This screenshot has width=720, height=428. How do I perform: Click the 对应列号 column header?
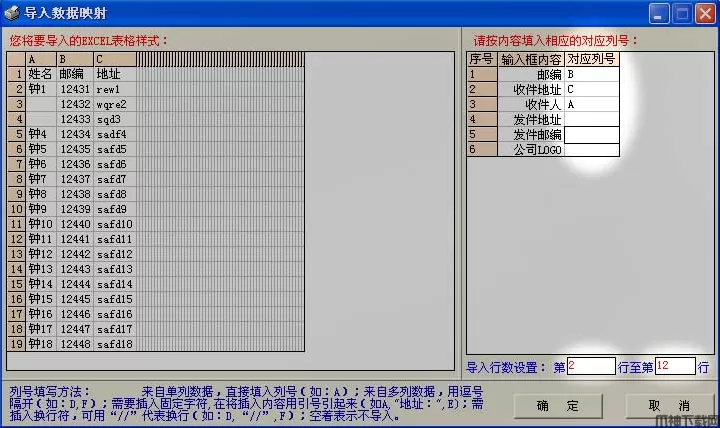point(591,59)
